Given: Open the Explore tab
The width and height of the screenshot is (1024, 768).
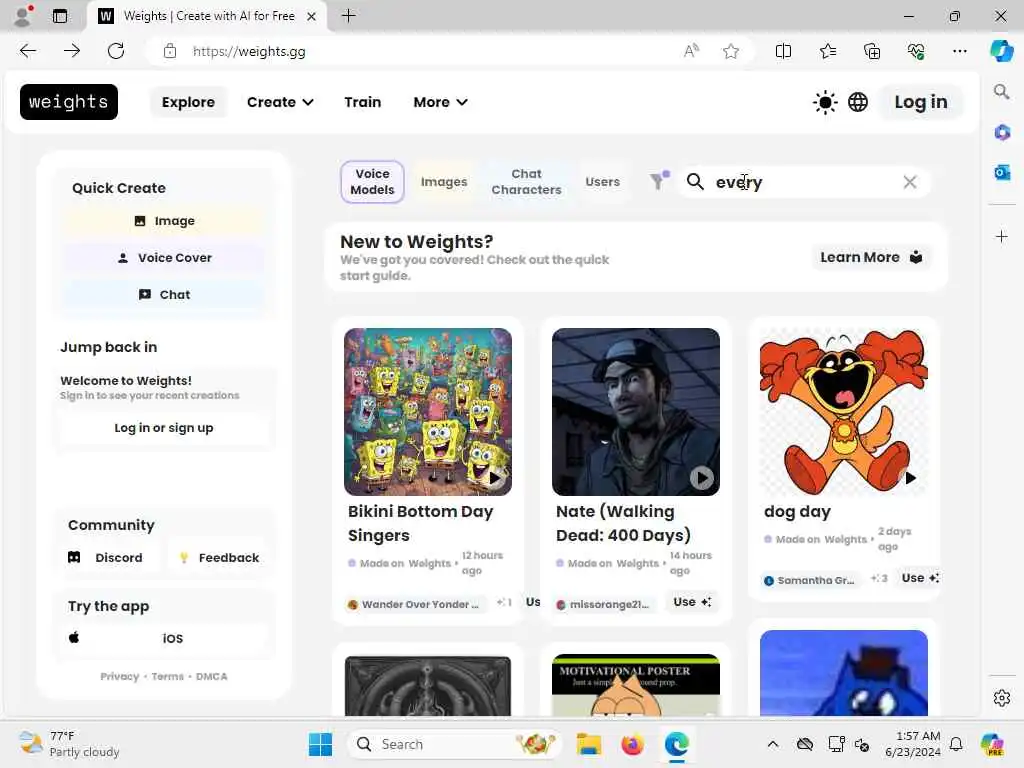Looking at the screenshot, I should tap(188, 102).
